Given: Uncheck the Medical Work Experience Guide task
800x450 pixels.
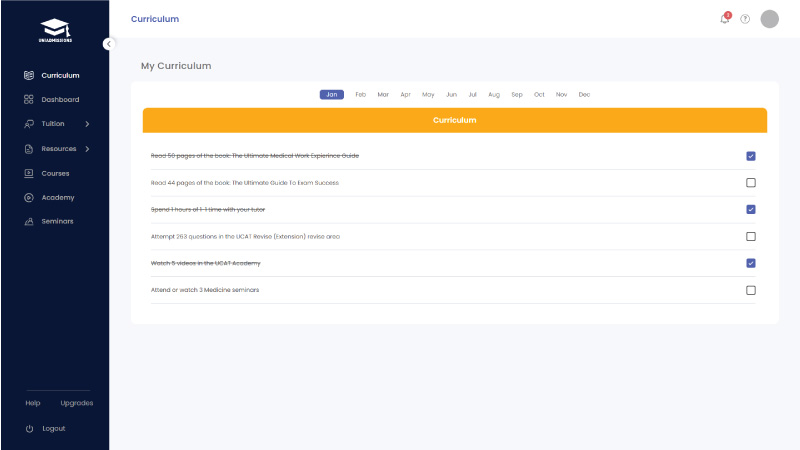Looking at the screenshot, I should (x=751, y=156).
